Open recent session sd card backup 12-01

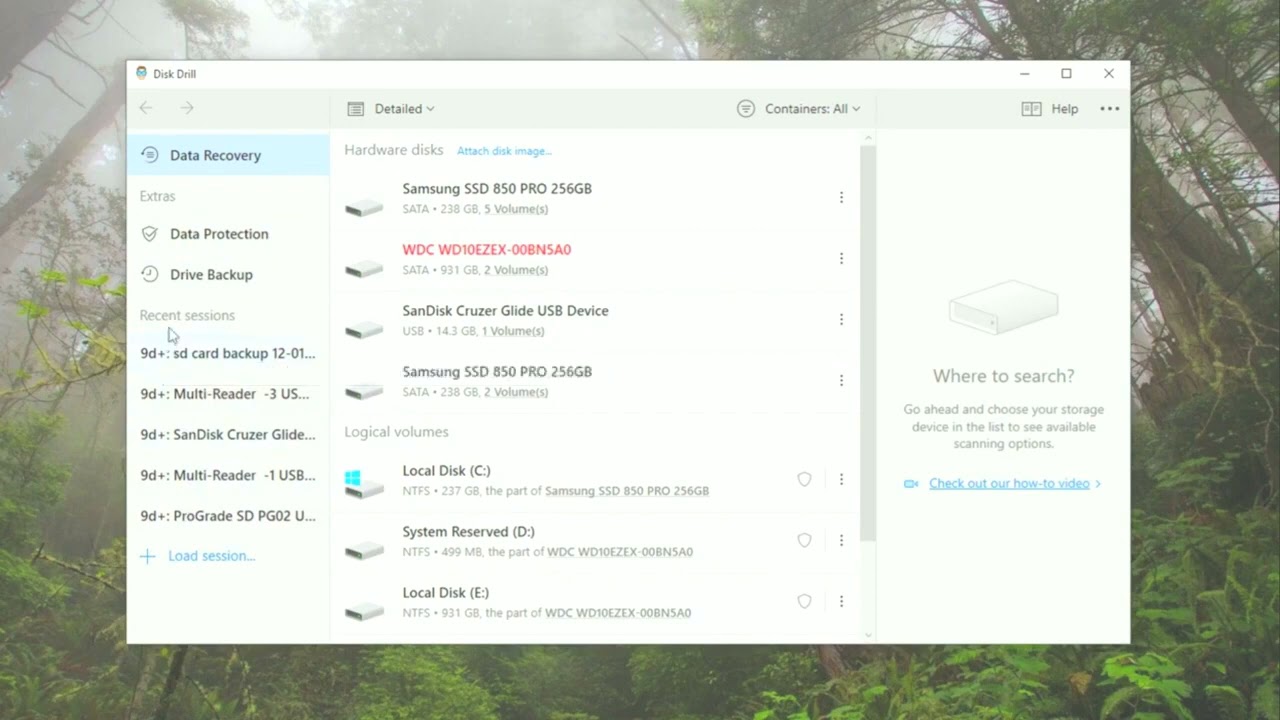(228, 353)
